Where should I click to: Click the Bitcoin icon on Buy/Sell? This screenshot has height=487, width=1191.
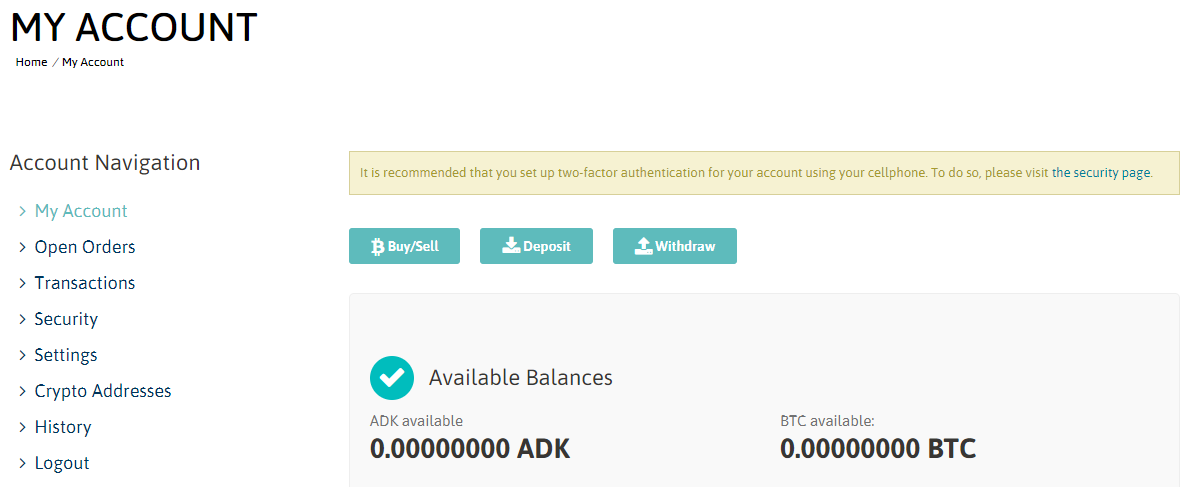click(x=378, y=247)
